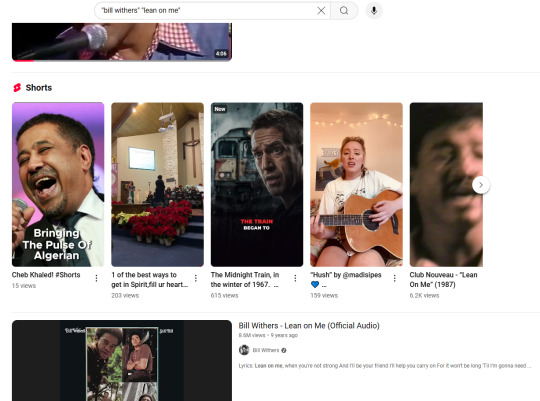
Task: Click the '159 views' text
Action: (x=324, y=296)
